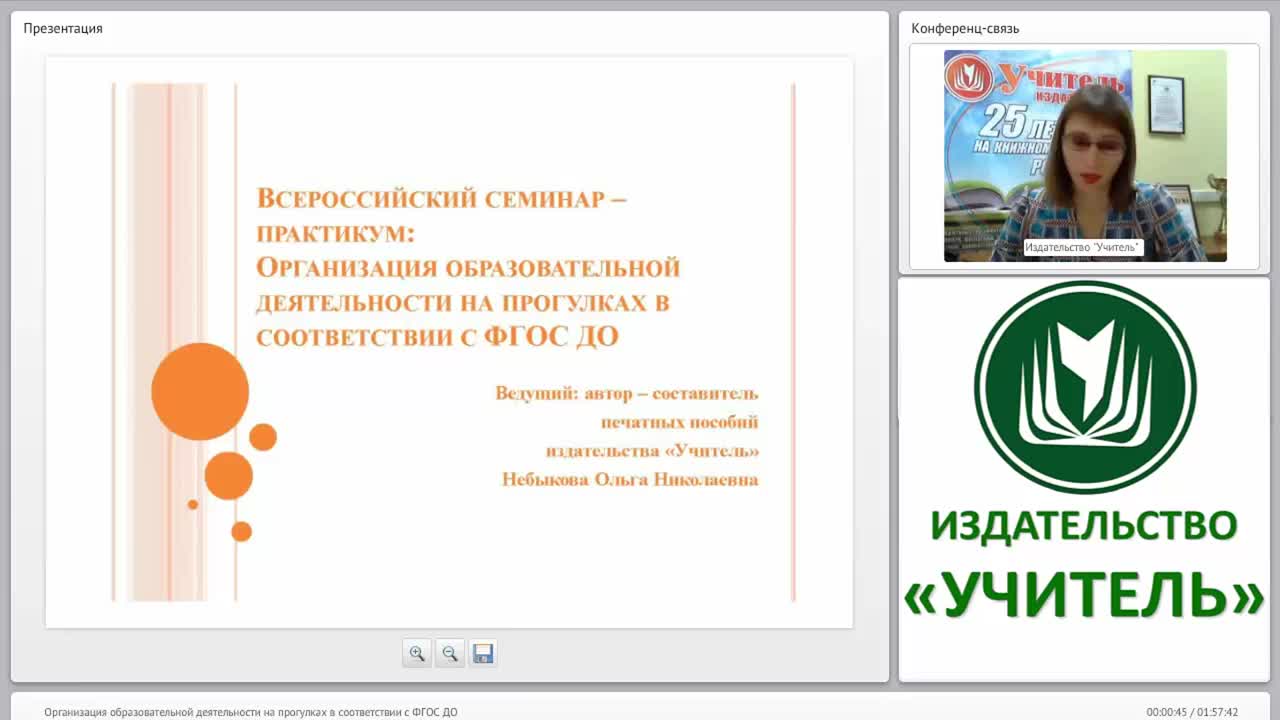The height and width of the screenshot is (720, 1280).
Task: Click the slide text издательства «Учитель»
Action: point(652,451)
